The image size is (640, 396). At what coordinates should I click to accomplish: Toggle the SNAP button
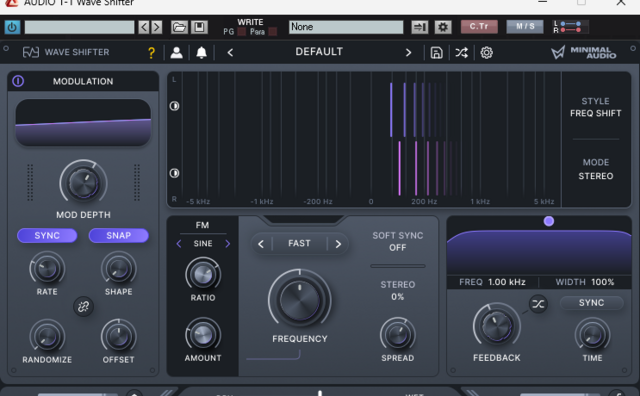(x=118, y=236)
